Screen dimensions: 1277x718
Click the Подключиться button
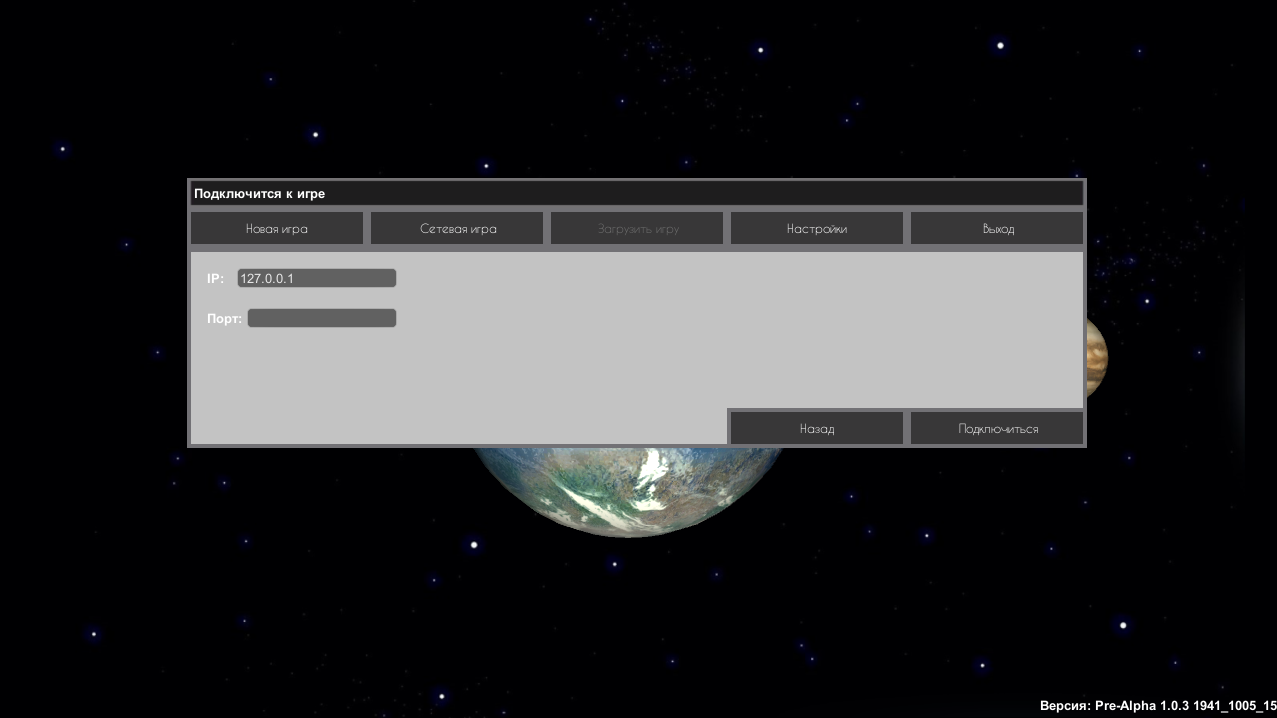(x=997, y=428)
